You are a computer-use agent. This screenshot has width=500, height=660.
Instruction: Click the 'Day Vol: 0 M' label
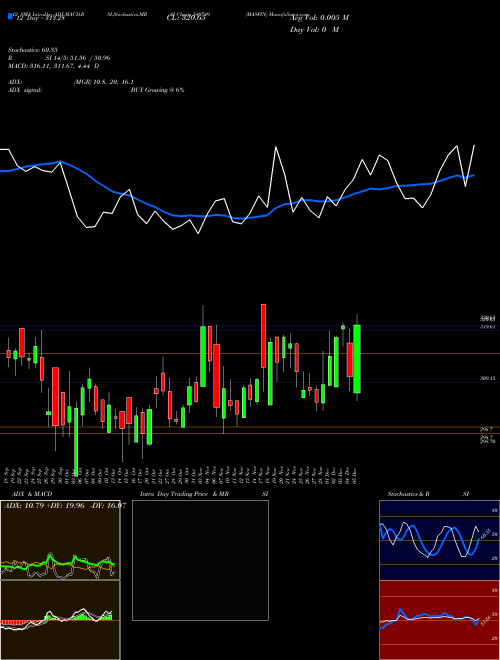[314, 30]
